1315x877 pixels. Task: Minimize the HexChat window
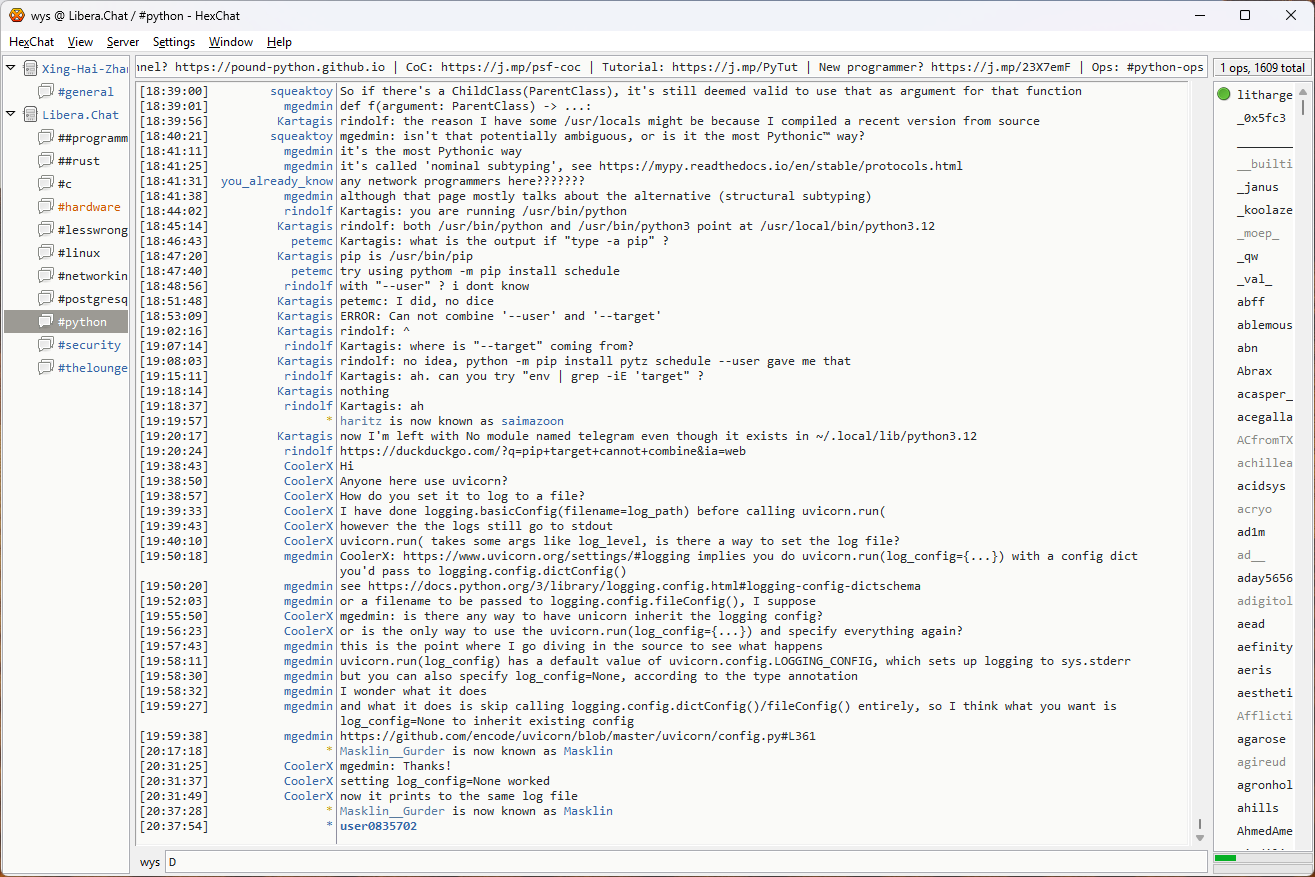click(1200, 15)
